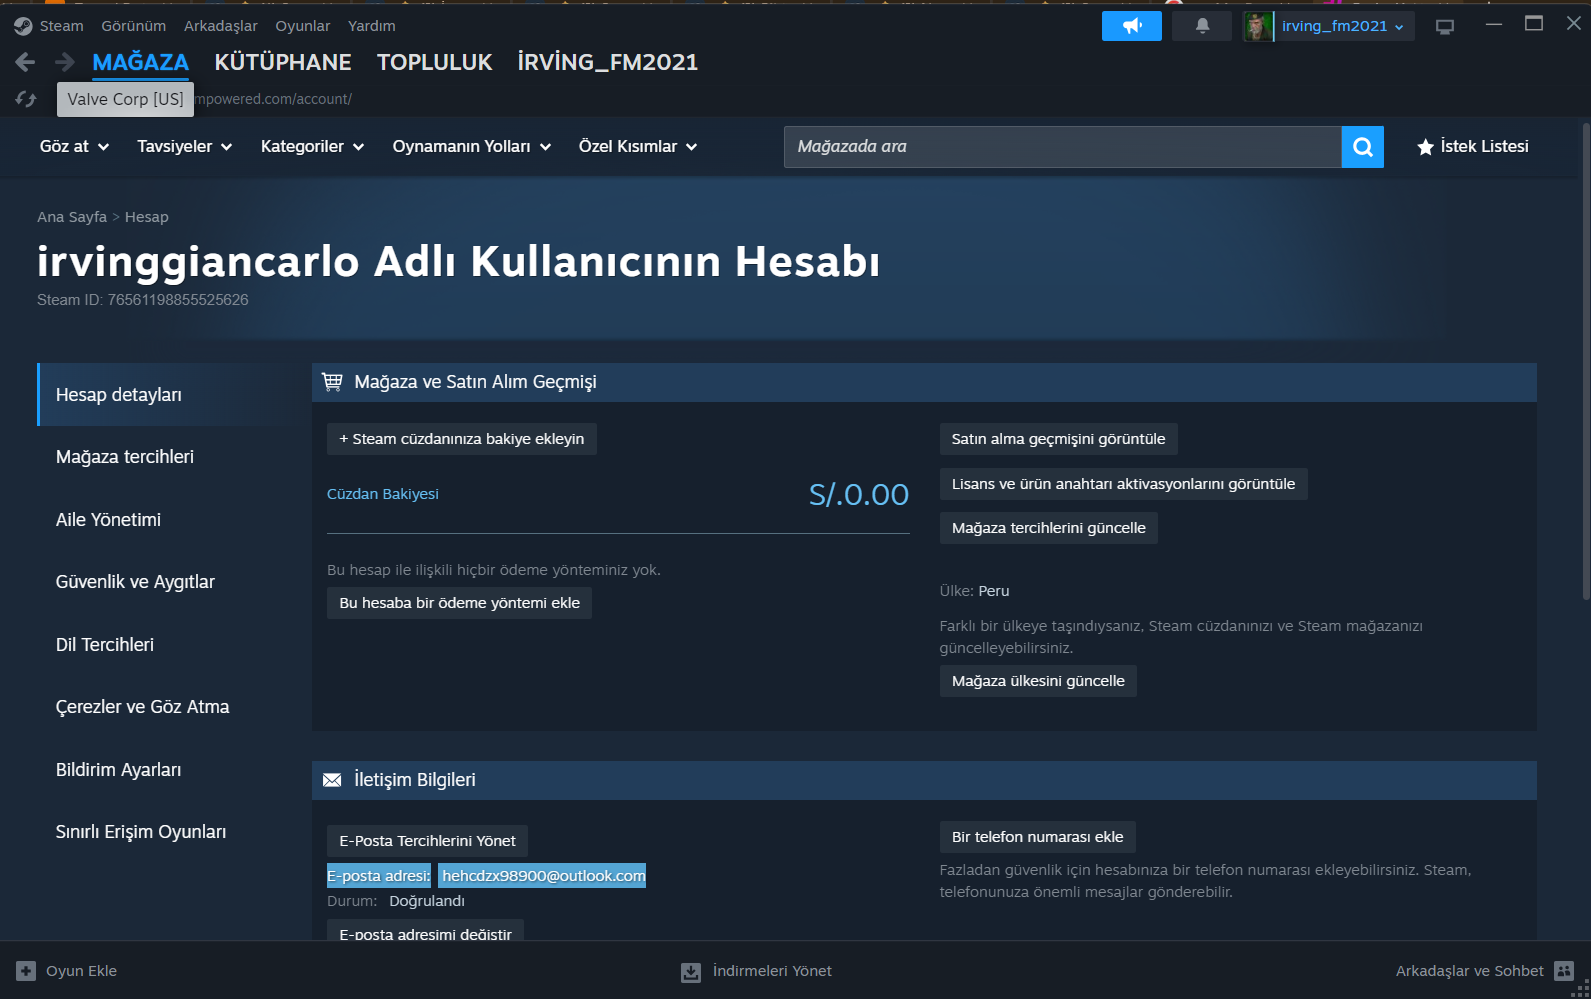Click the Mağazada ara search field
Screen dimensions: 1591x999
(x=1062, y=147)
